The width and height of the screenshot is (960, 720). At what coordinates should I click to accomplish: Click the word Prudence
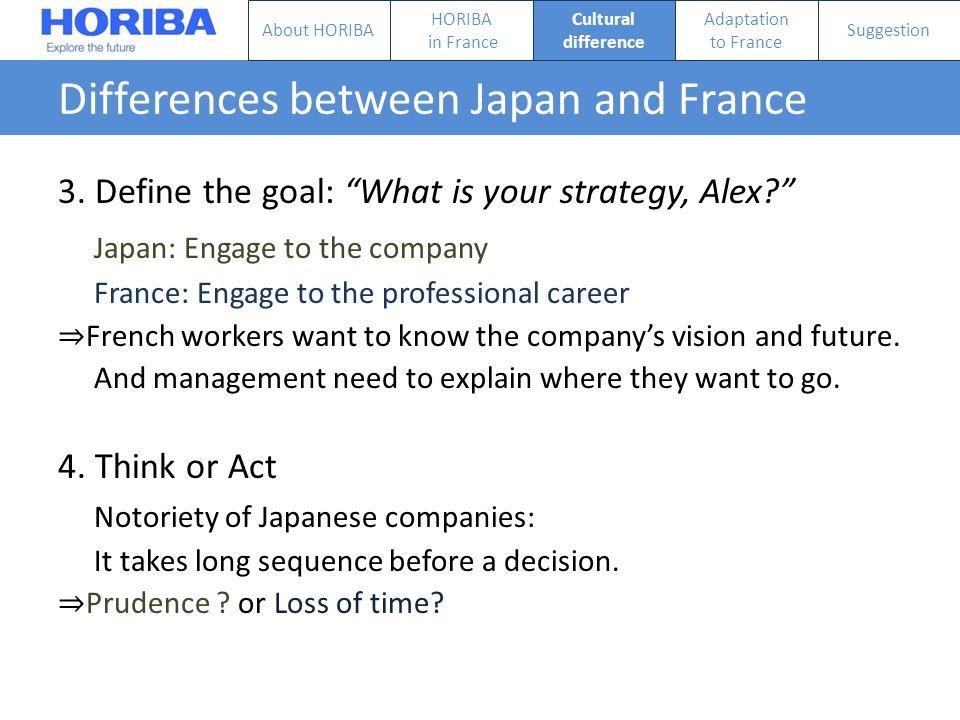pyautogui.click(x=148, y=604)
